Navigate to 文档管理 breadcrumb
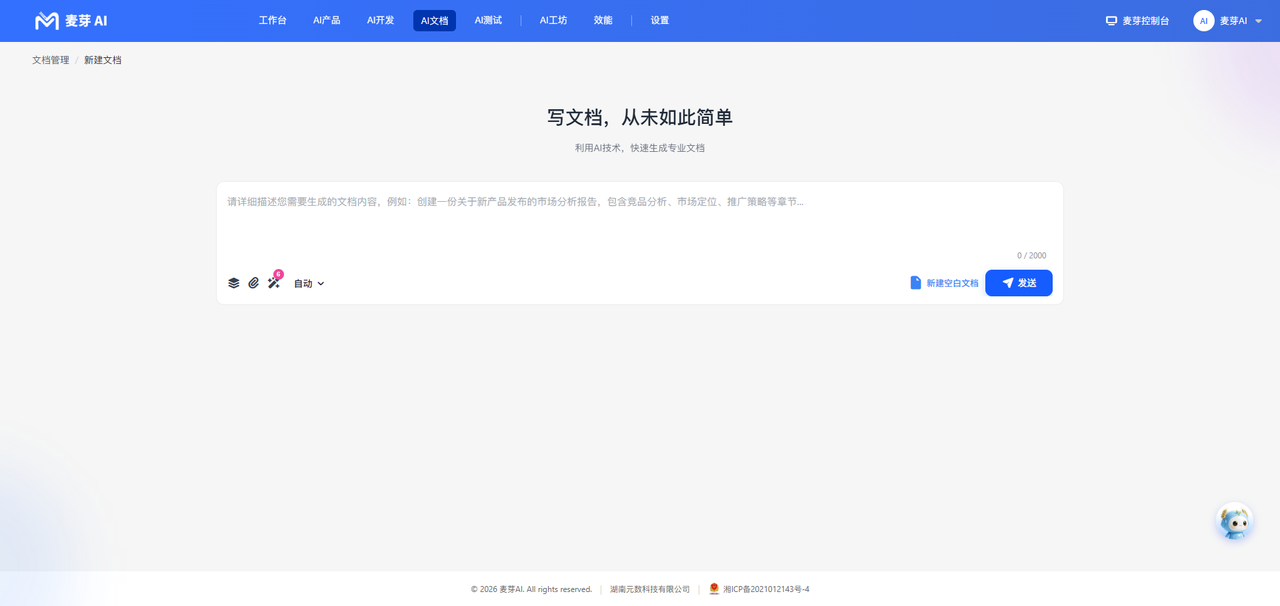Viewport: 1280px width, 606px height. click(51, 60)
